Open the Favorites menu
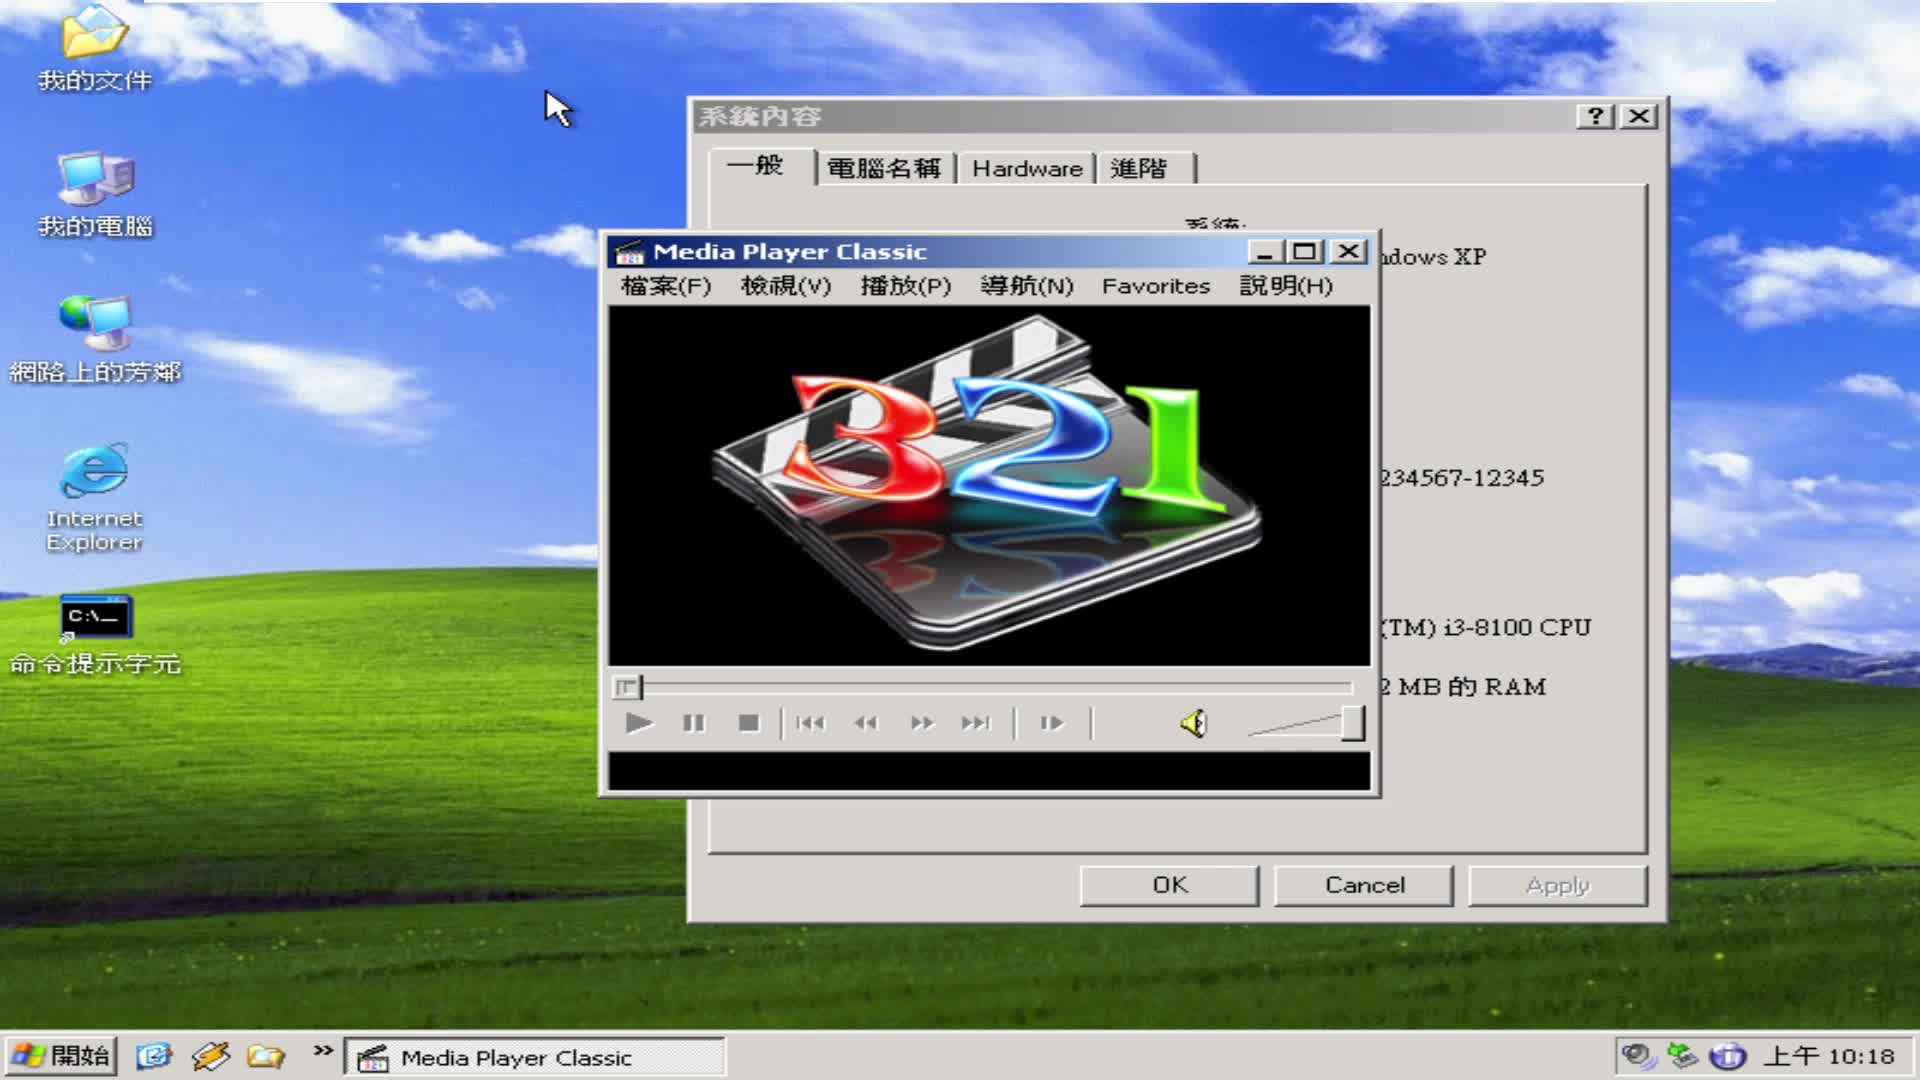Viewport: 1920px width, 1080px height. (1155, 286)
